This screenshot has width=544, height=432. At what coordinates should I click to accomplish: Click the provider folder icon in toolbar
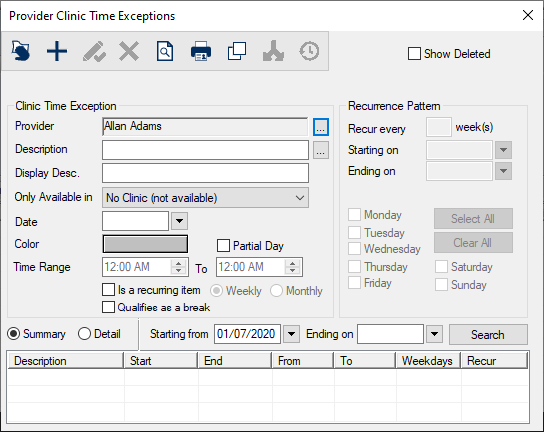click(21, 51)
